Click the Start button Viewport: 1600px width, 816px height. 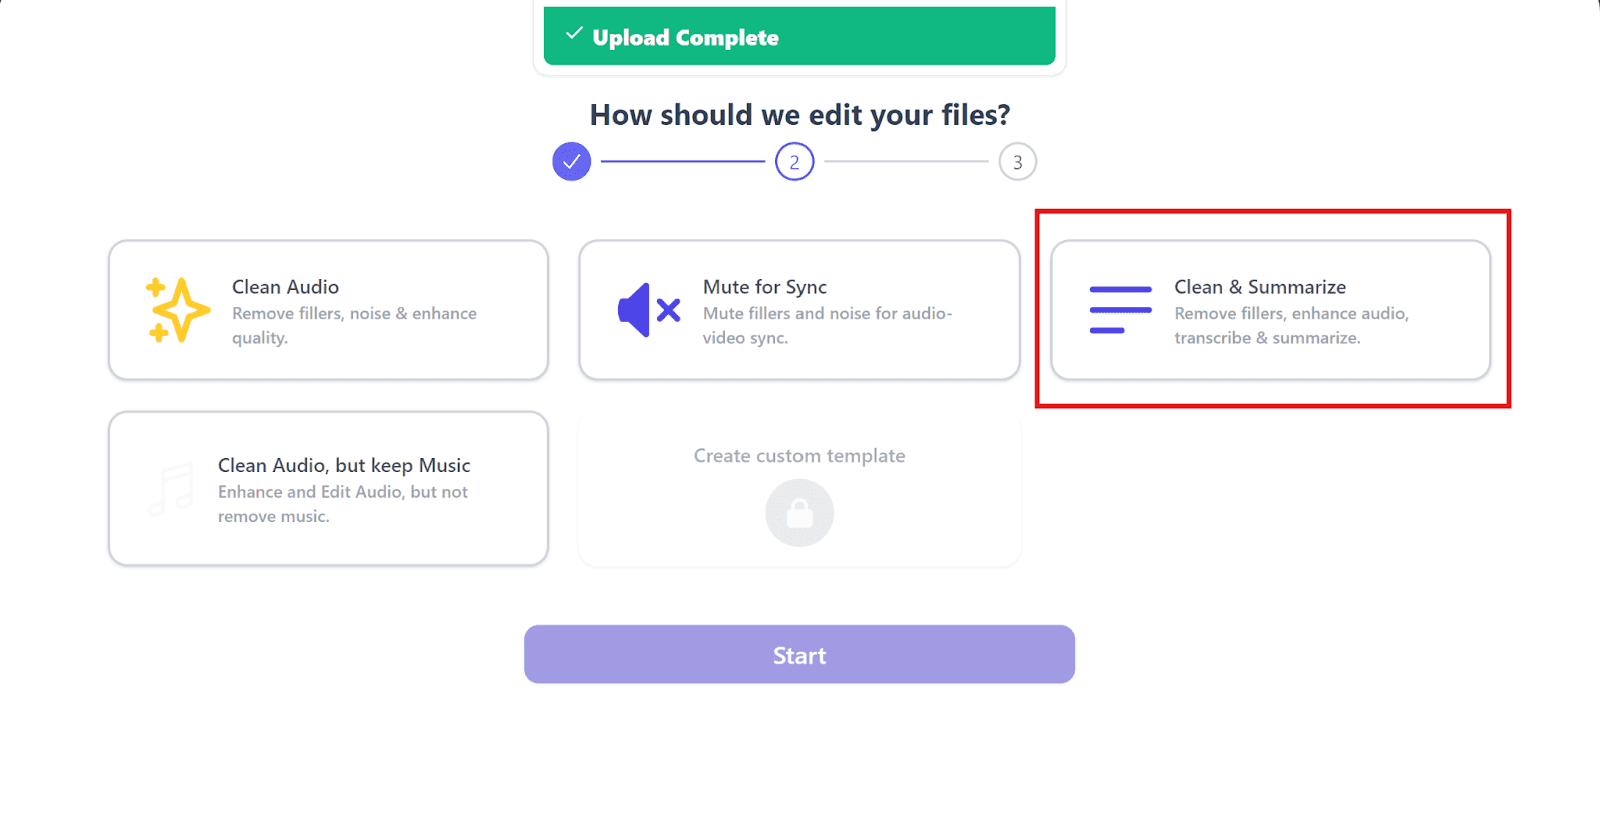799,655
